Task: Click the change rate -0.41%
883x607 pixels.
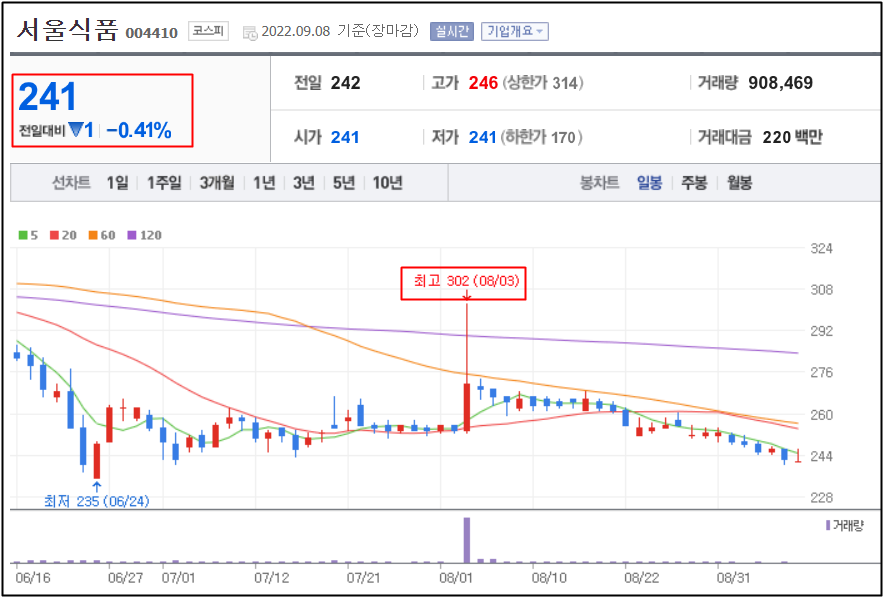Action: (139, 131)
